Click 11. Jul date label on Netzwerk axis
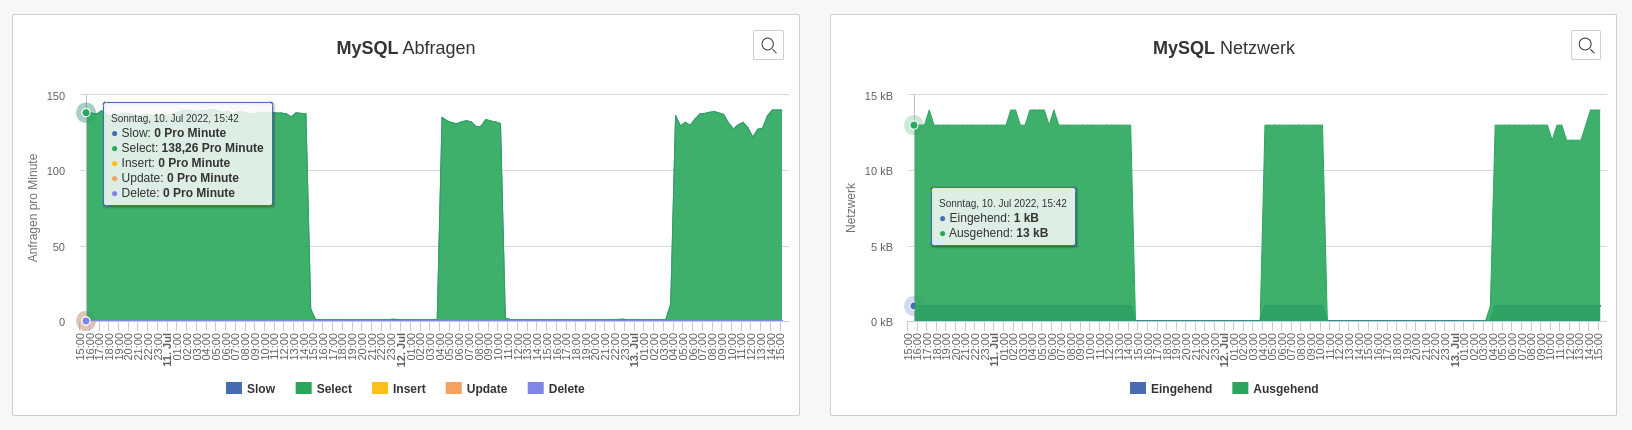This screenshot has width=1632, height=430. click(x=994, y=350)
